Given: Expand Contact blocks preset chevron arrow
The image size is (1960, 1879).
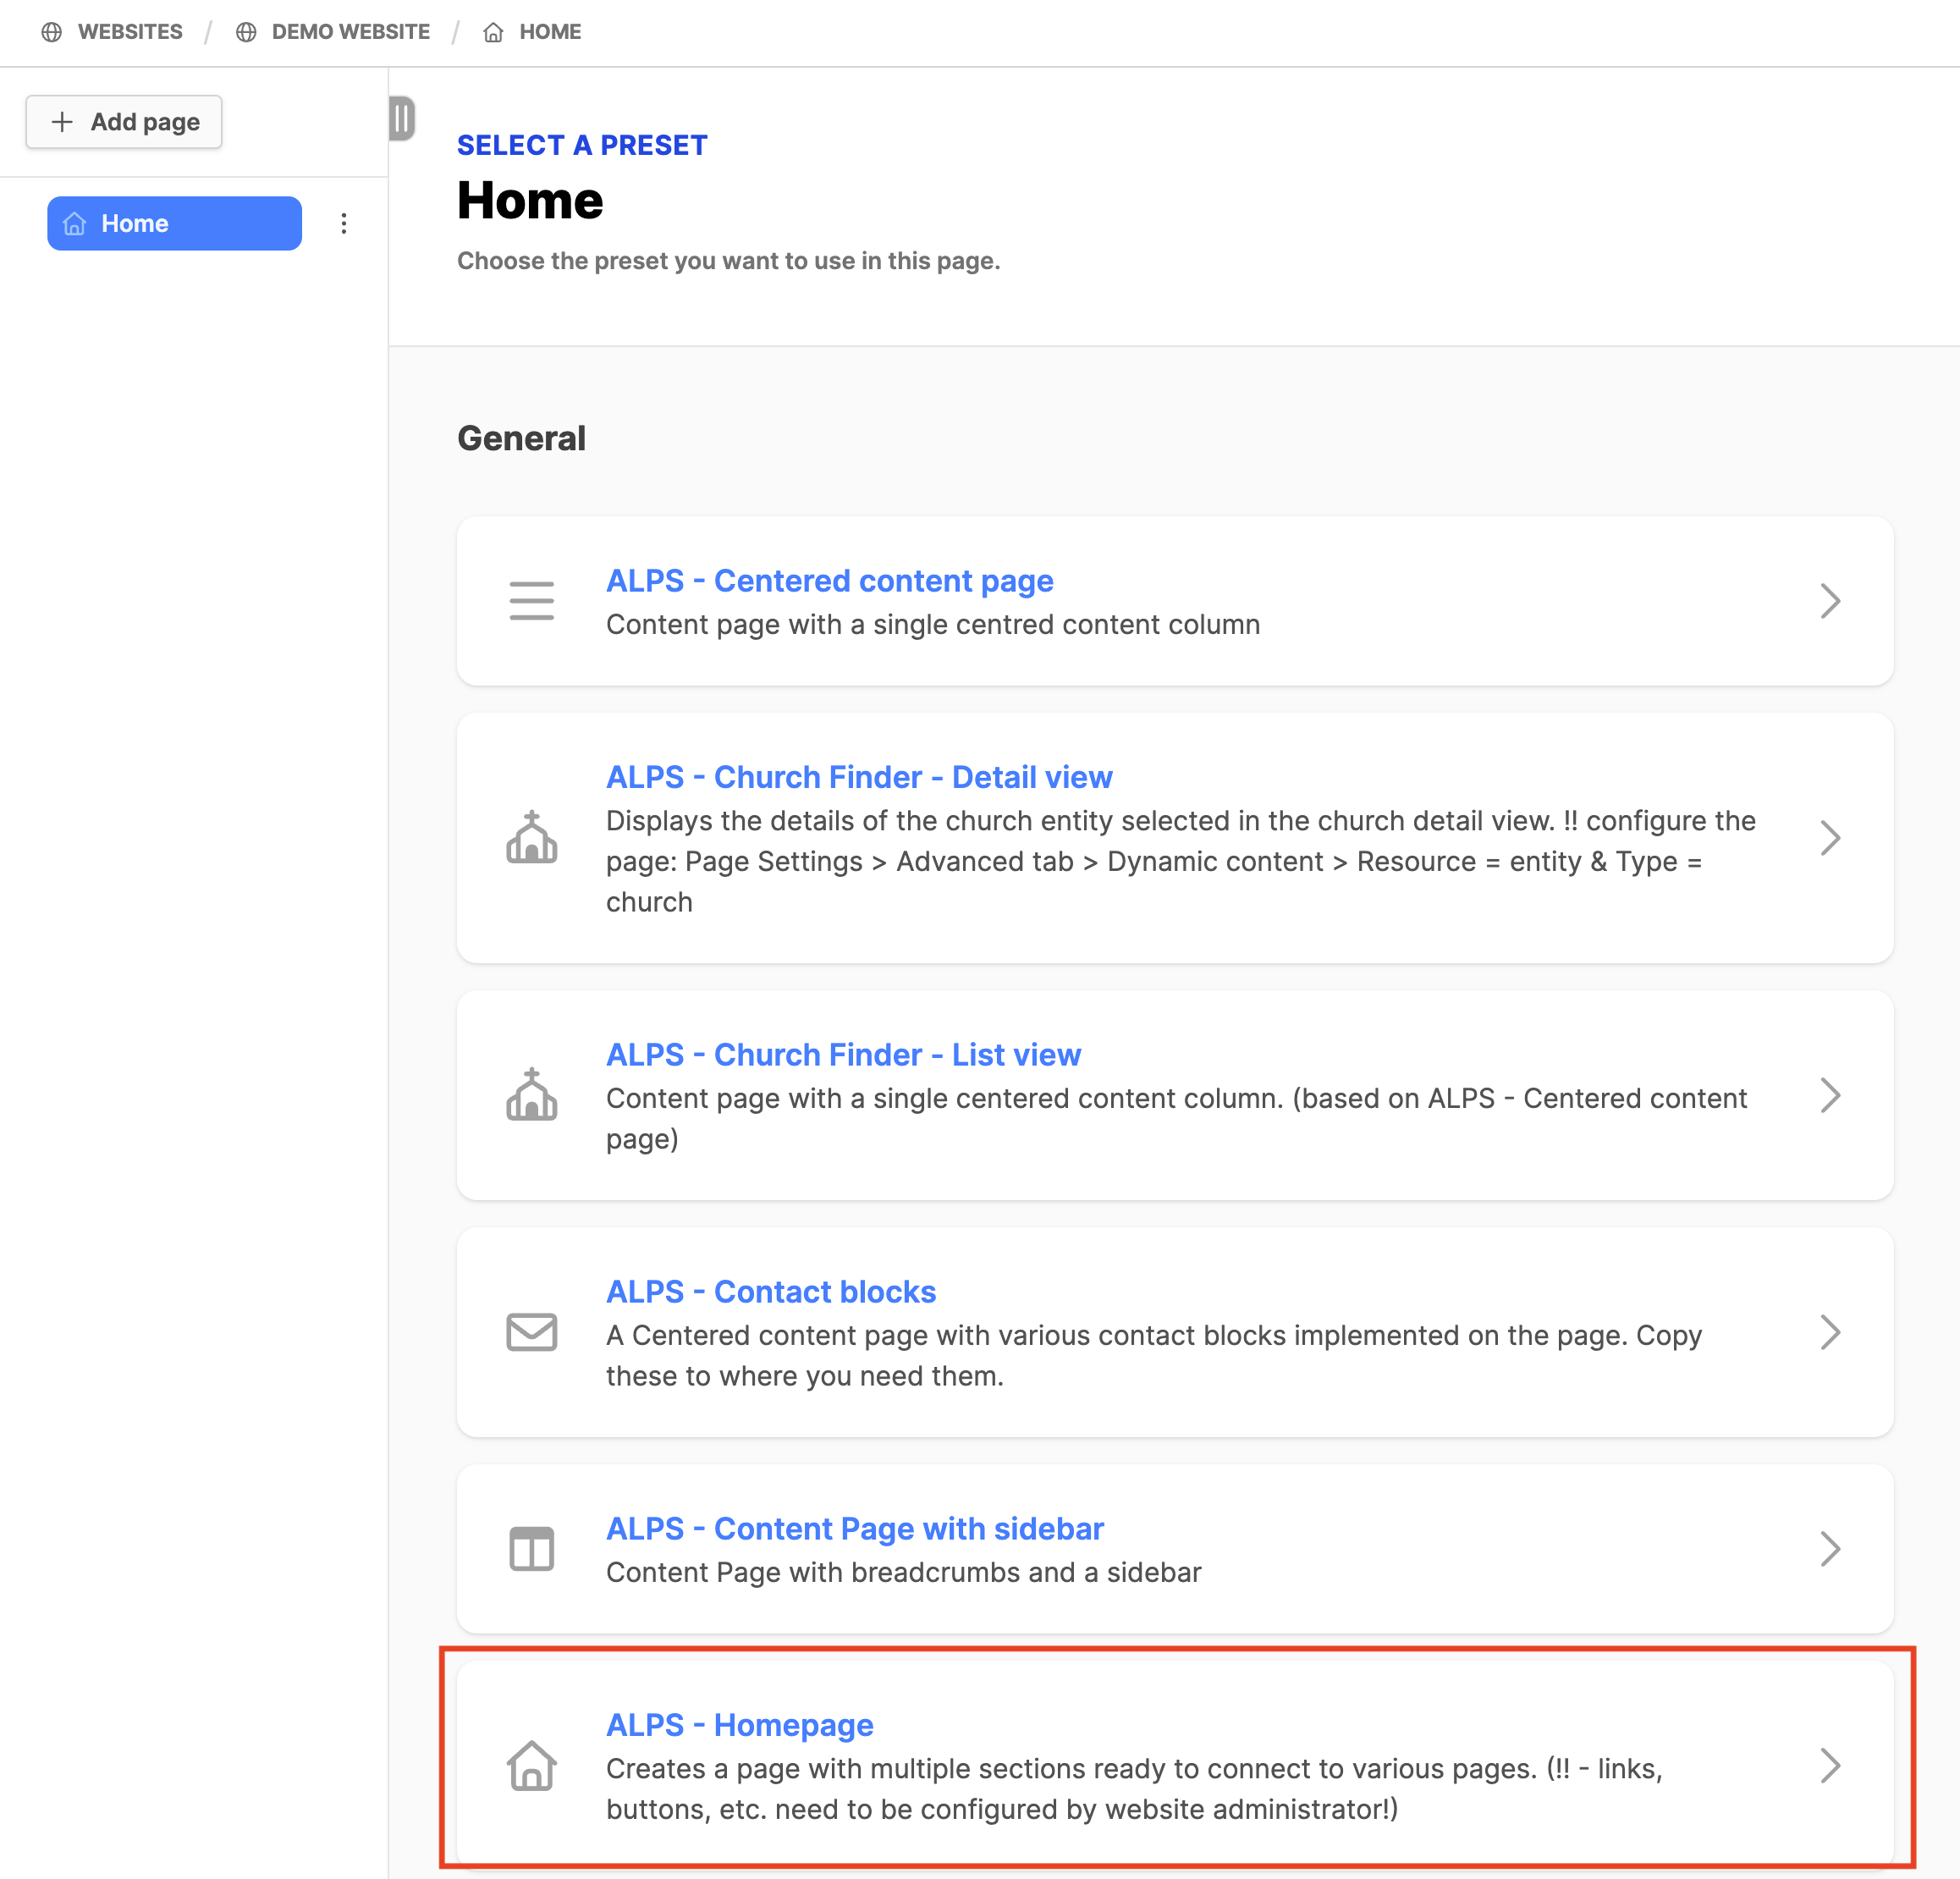Looking at the screenshot, I should click(1829, 1332).
